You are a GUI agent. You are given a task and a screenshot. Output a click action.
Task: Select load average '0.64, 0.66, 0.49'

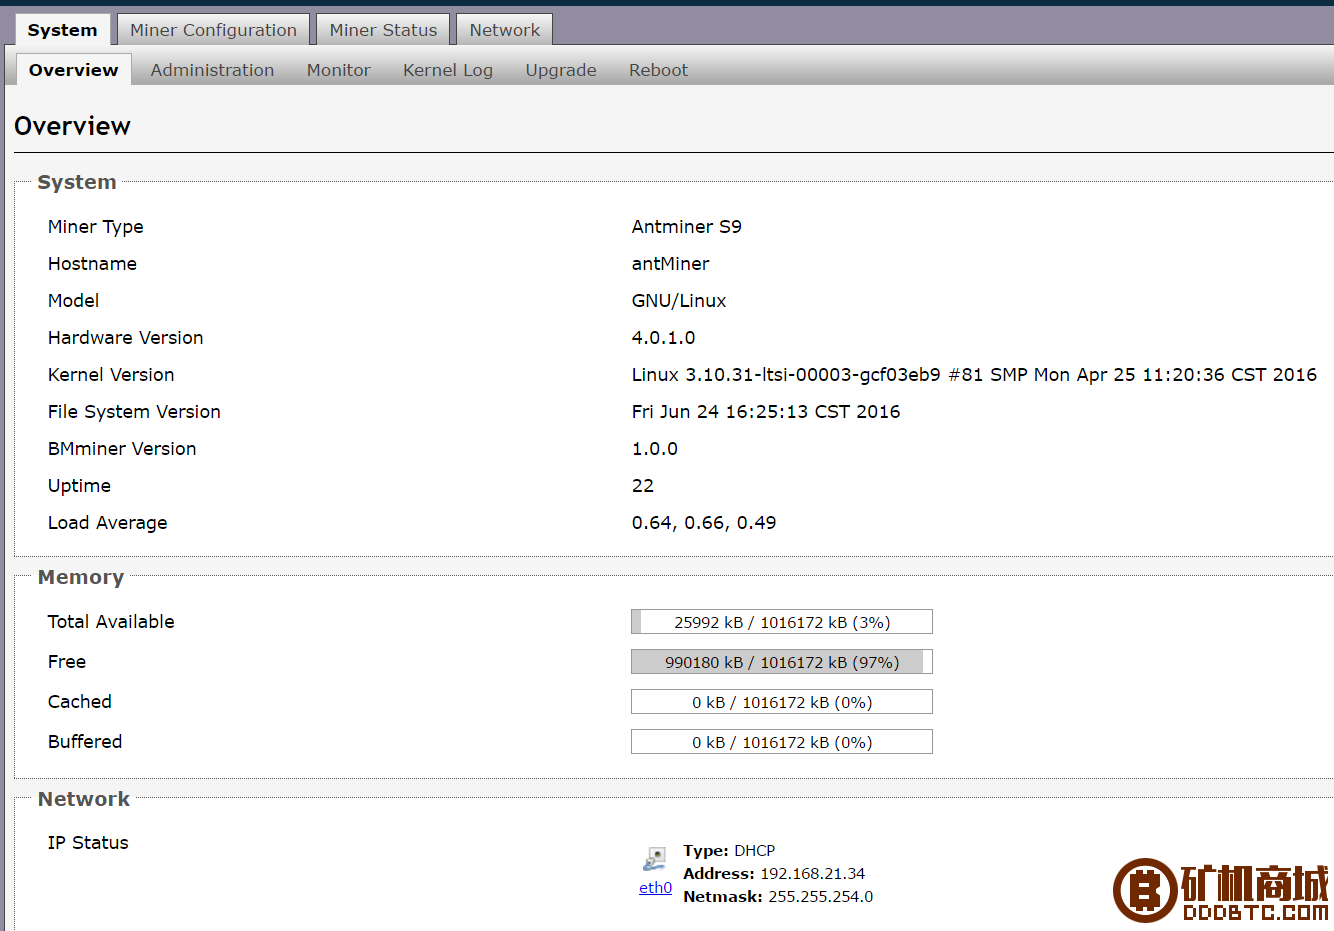coord(704,523)
